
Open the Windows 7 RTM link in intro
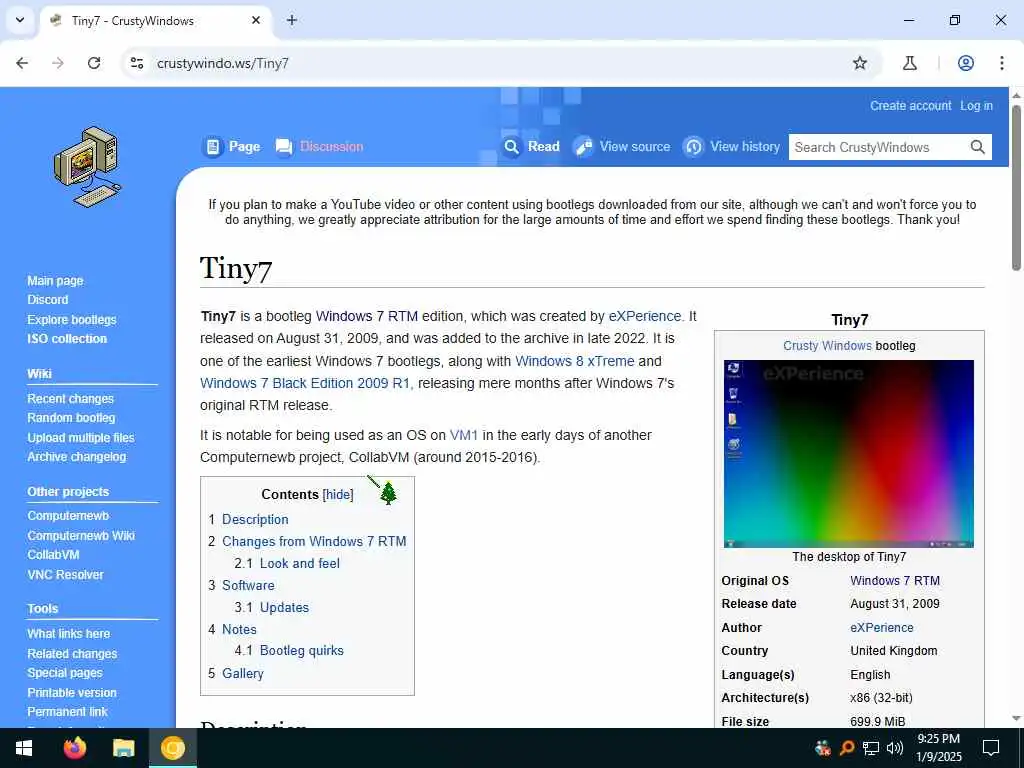pyautogui.click(x=367, y=316)
